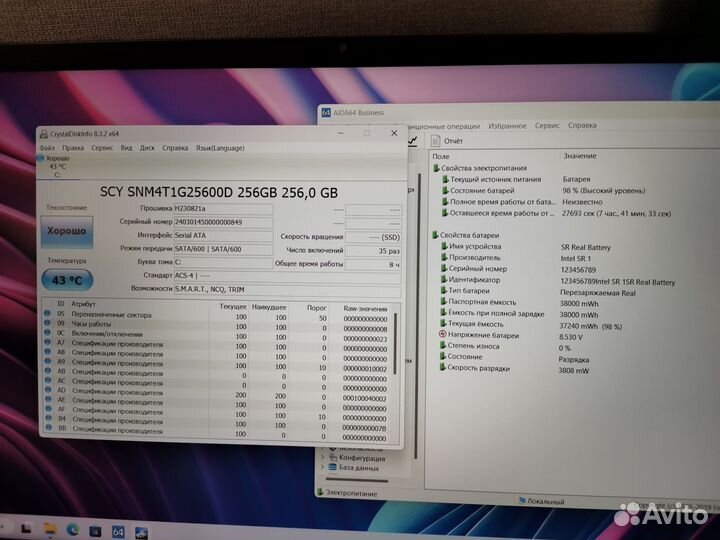Image resolution: width=720 pixels, height=540 pixels.
Task: Open the Язык(Language) menu
Action: pos(220,148)
